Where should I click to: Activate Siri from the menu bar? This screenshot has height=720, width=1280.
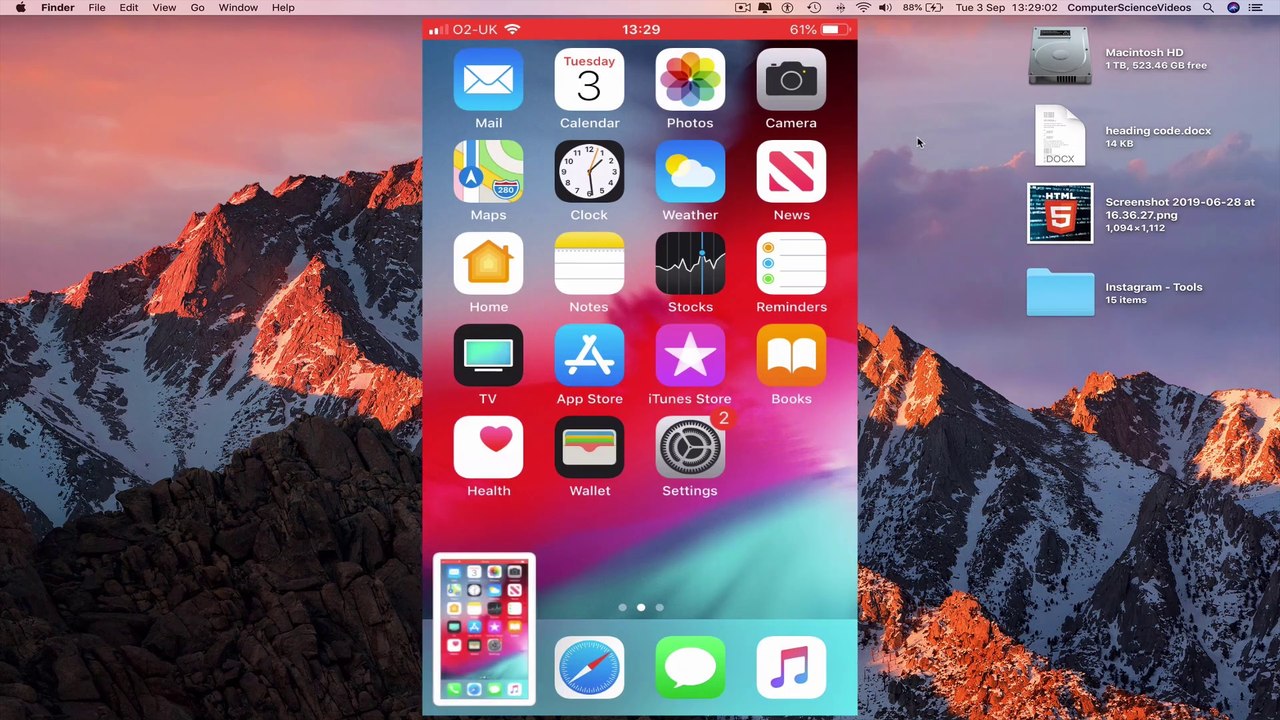tap(1233, 8)
